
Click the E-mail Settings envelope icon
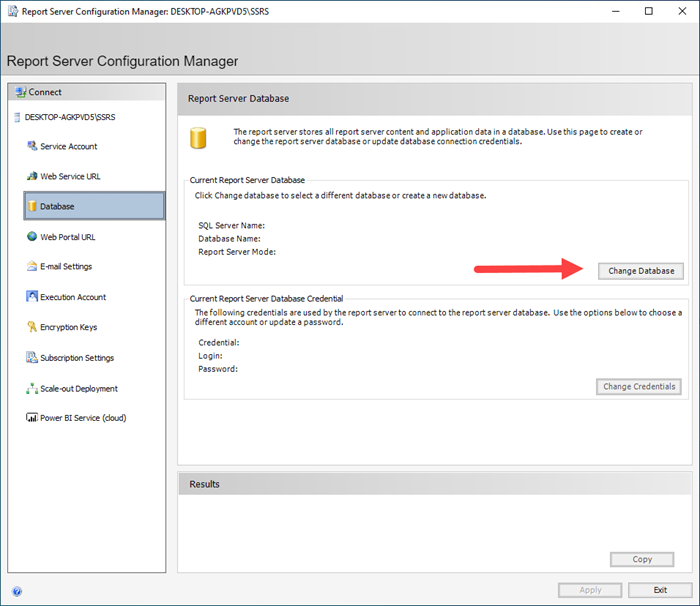32,266
